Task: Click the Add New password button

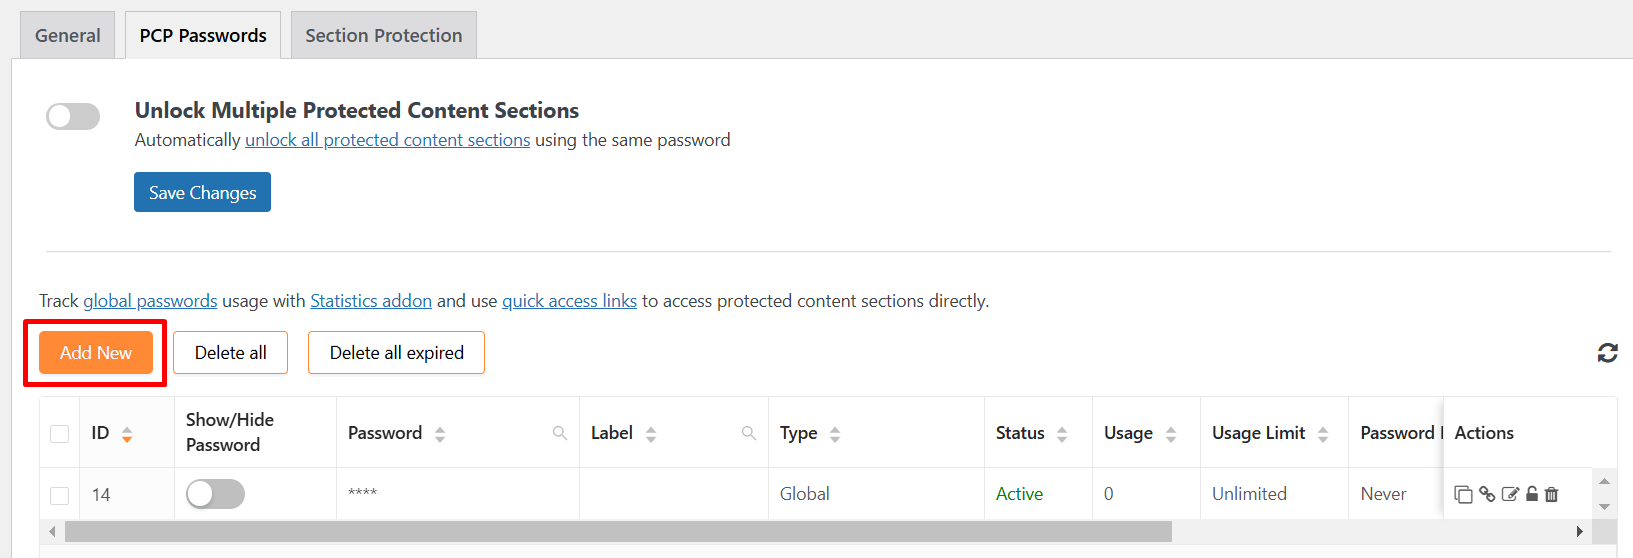Action: click(96, 353)
